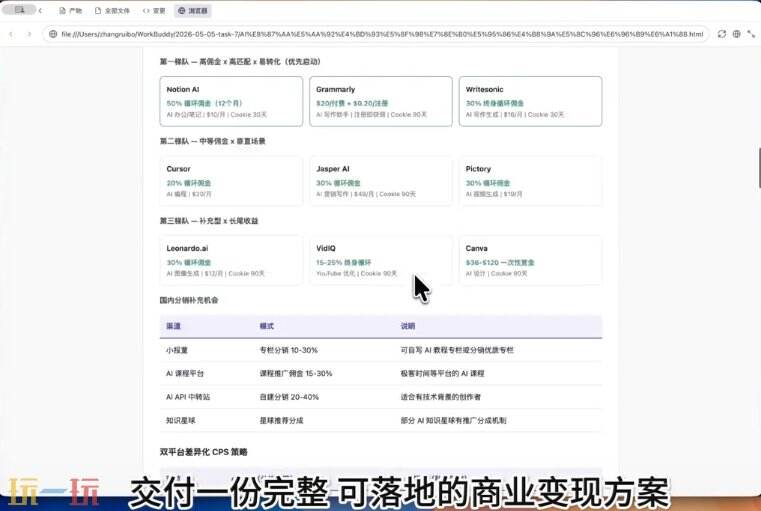
Task: Select the 星球推荐分成 cell
Action: [281, 420]
